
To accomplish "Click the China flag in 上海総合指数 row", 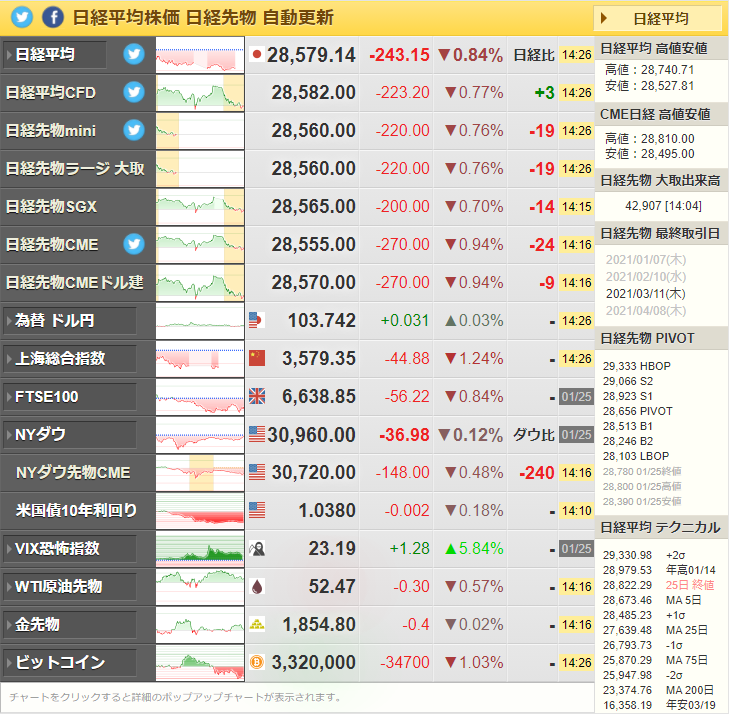I will point(257,358).
